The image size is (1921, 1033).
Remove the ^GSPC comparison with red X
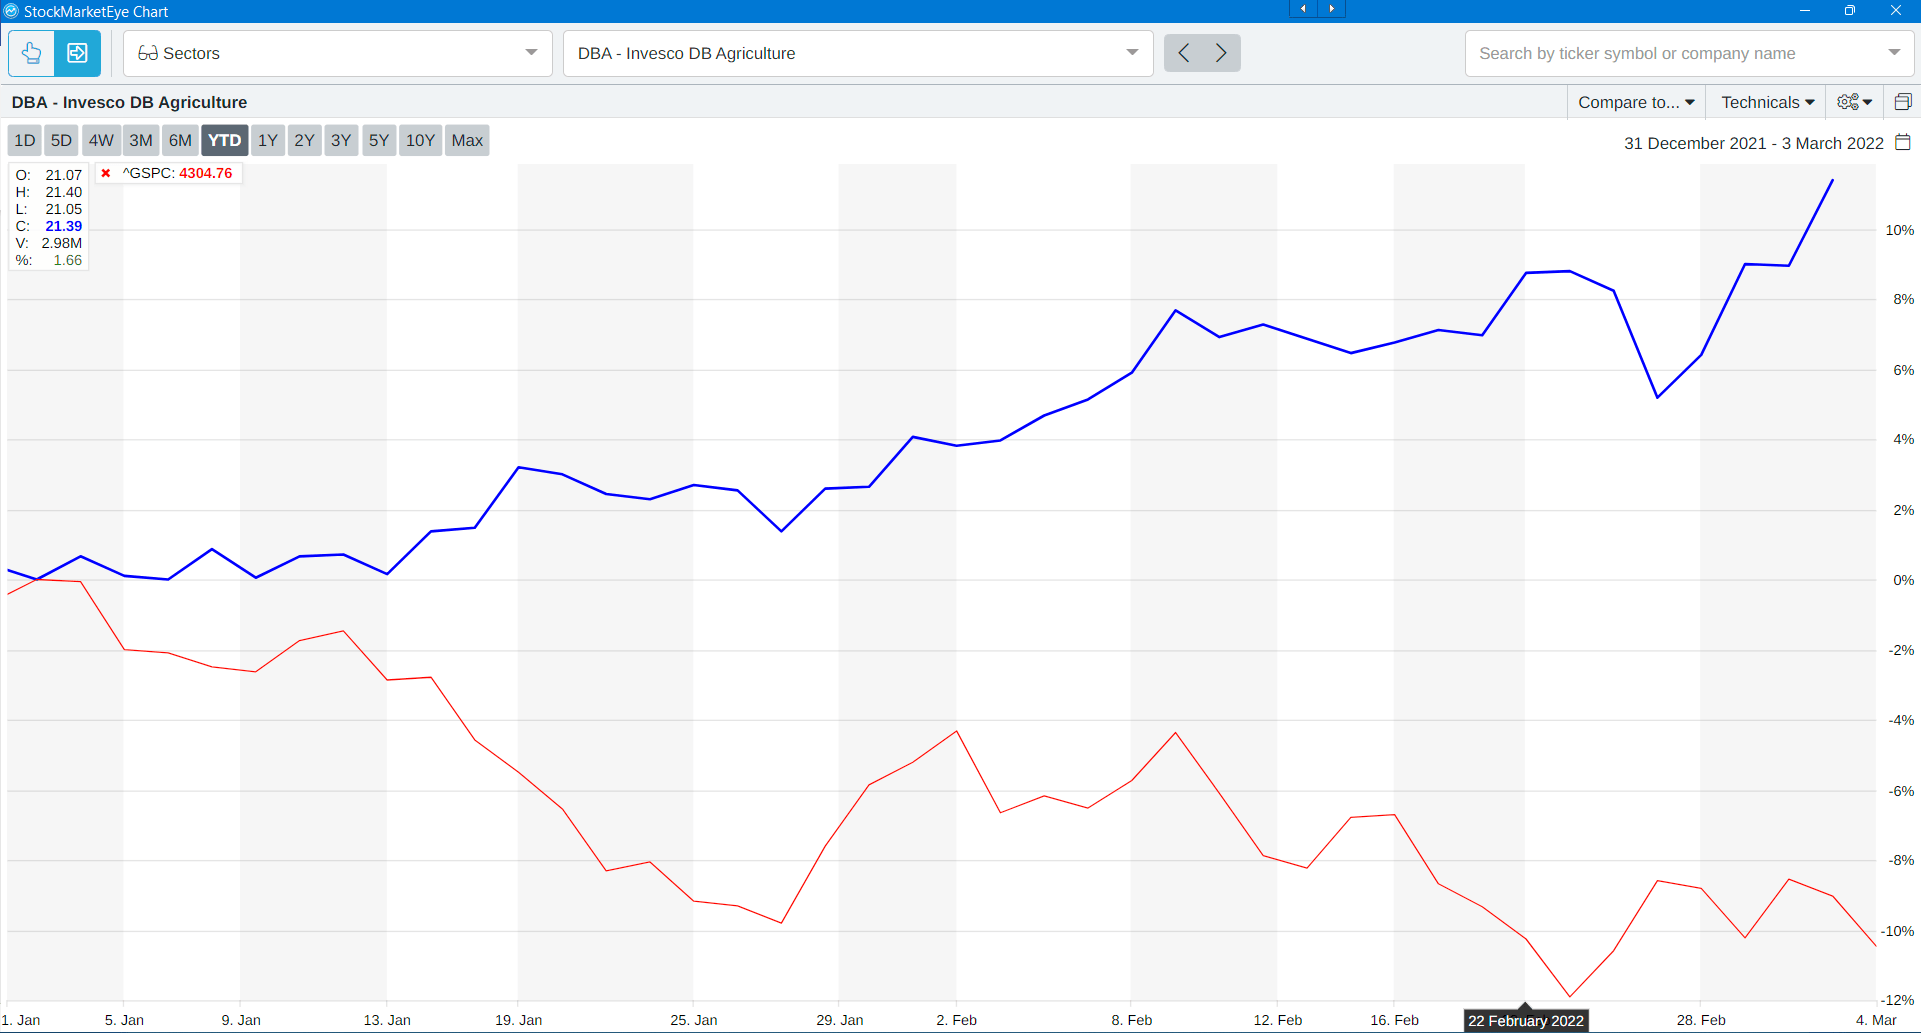click(x=106, y=173)
